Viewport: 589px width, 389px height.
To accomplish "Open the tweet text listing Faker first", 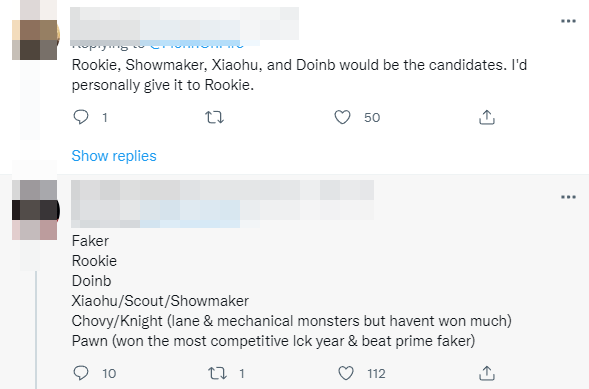I will coord(291,291).
